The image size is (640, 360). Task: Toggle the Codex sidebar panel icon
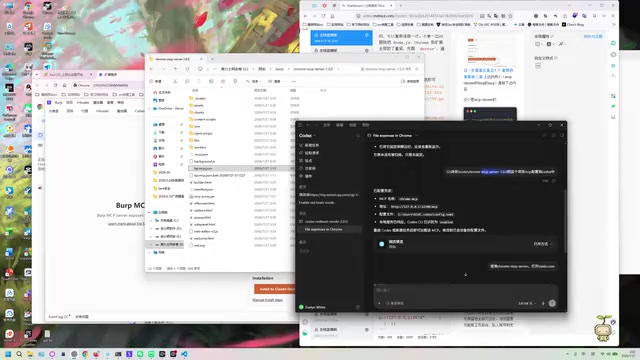300,125
